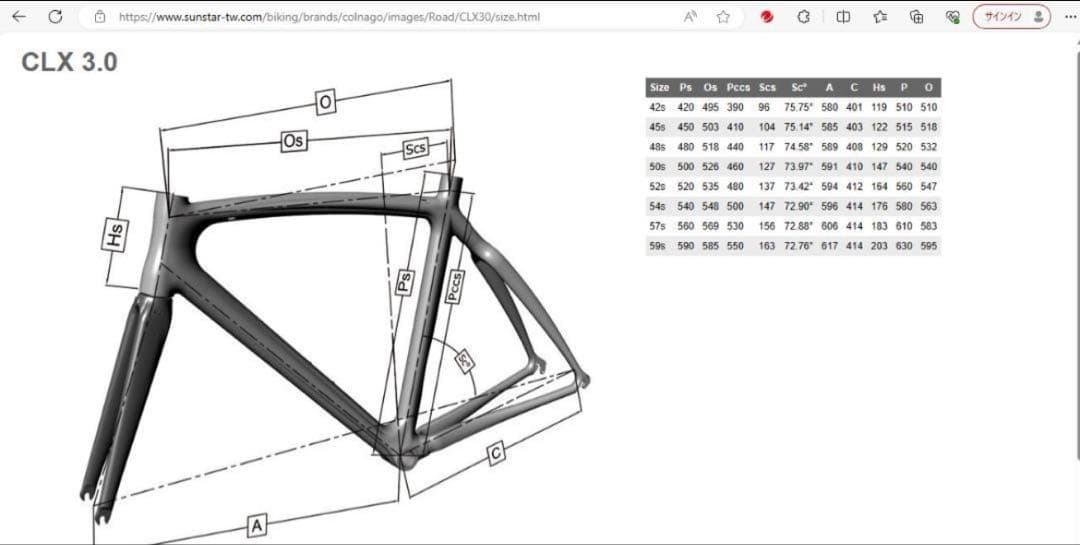The height and width of the screenshot is (545, 1080).
Task: Open the Collections icon
Action: pos(916,17)
